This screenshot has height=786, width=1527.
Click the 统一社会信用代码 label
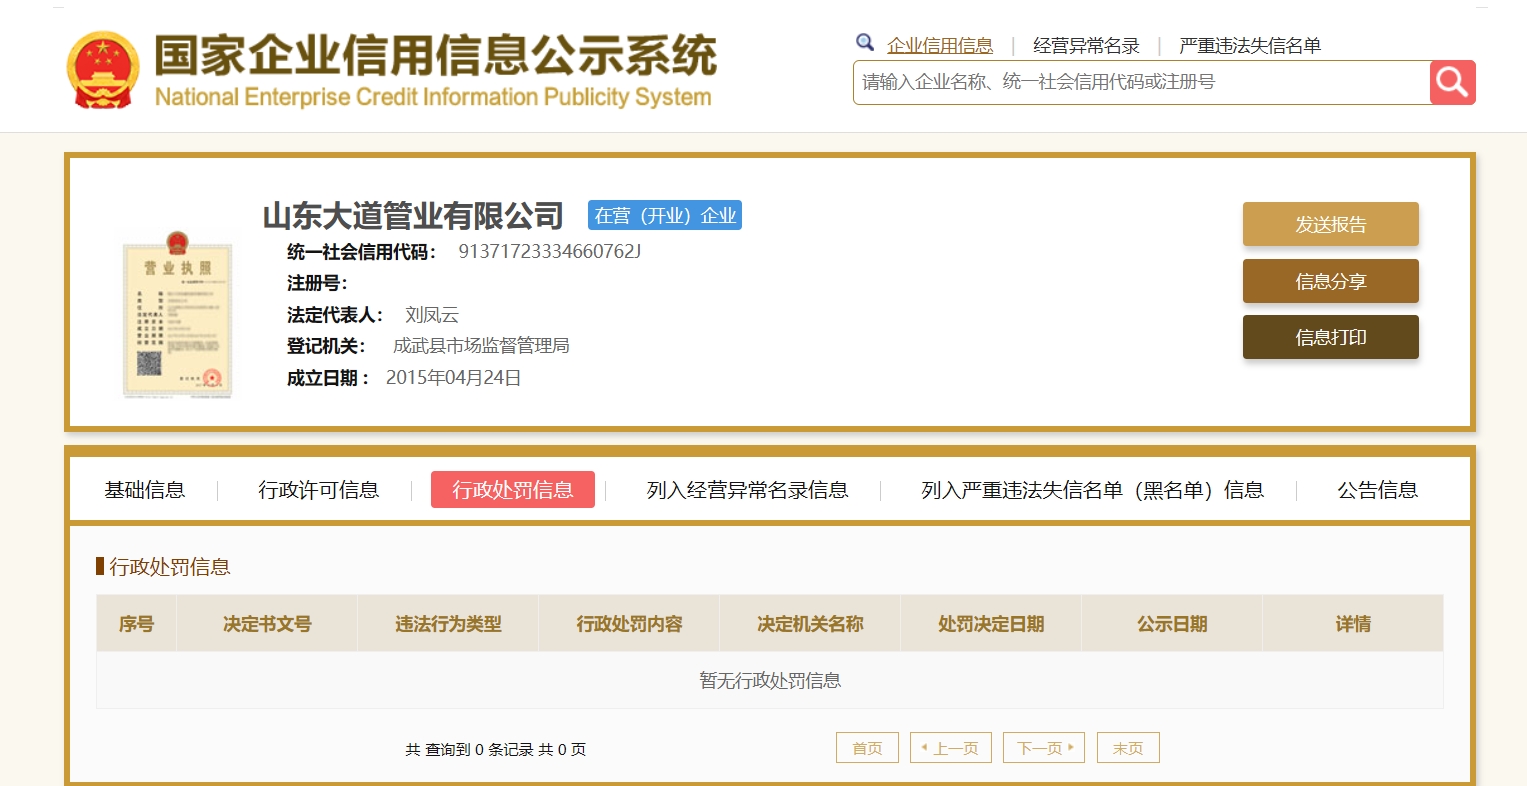(x=361, y=252)
